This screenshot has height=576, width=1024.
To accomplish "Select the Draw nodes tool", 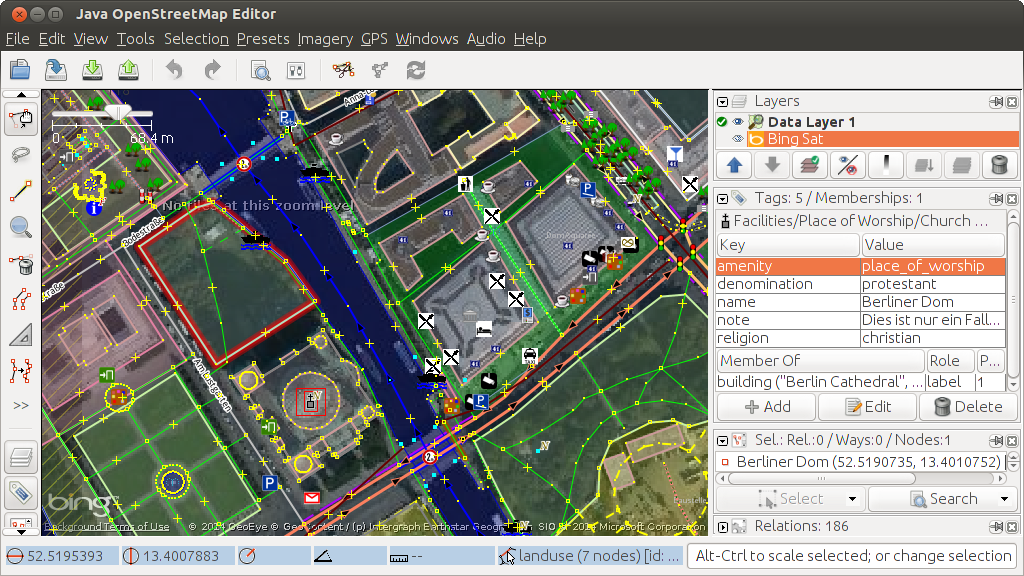I will tap(21, 191).
